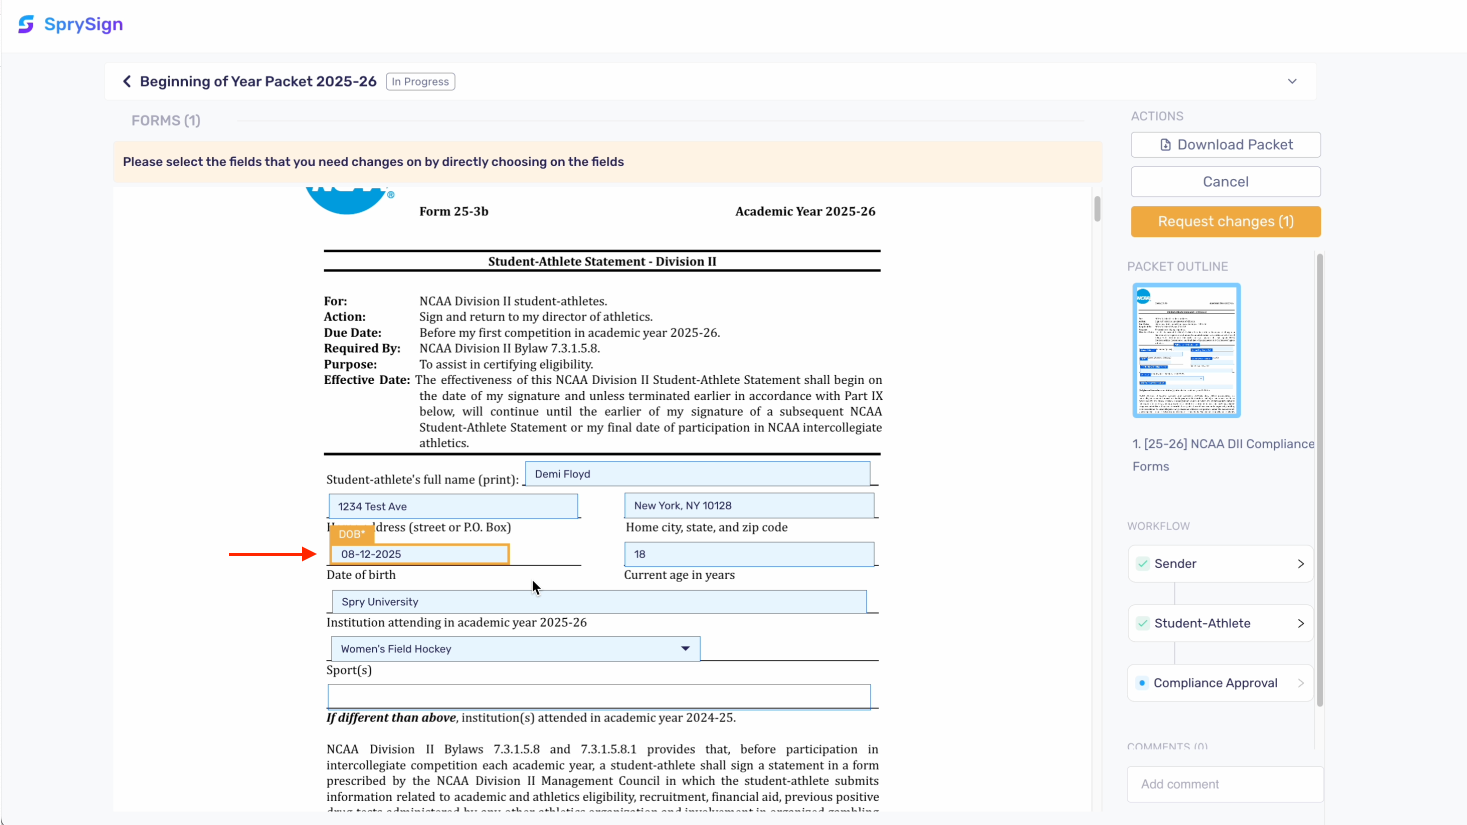This screenshot has width=1467, height=825.
Task: Open the Sport(s) dropdown showing Women's Field Hockey
Action: click(x=686, y=648)
